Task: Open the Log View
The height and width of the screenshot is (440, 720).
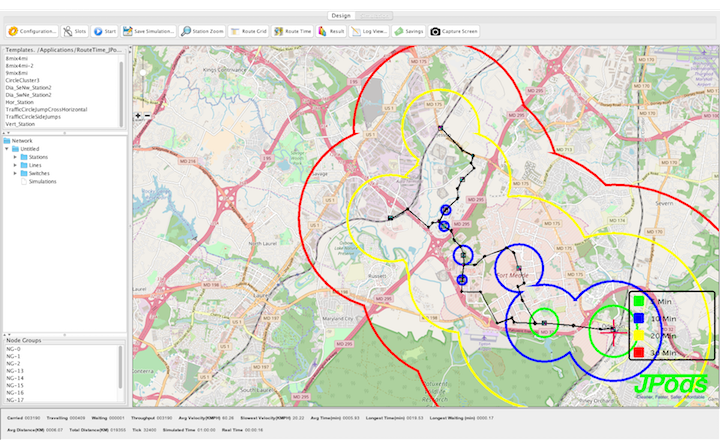Action: [x=370, y=31]
